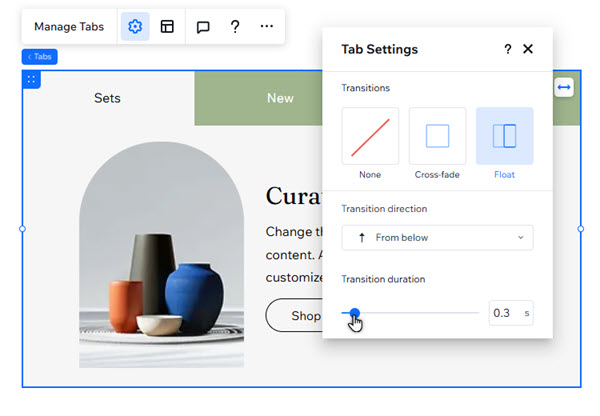Switch to the New tab
This screenshot has height=416, width=600.
tap(280, 98)
